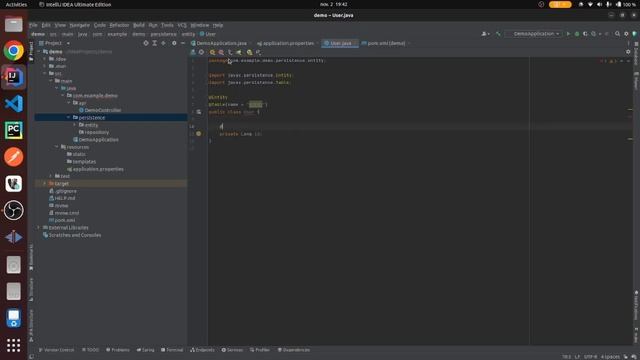This screenshot has height=360, width=640.
Task: Open Google Chrome from the dock
Action: click(x=13, y=51)
